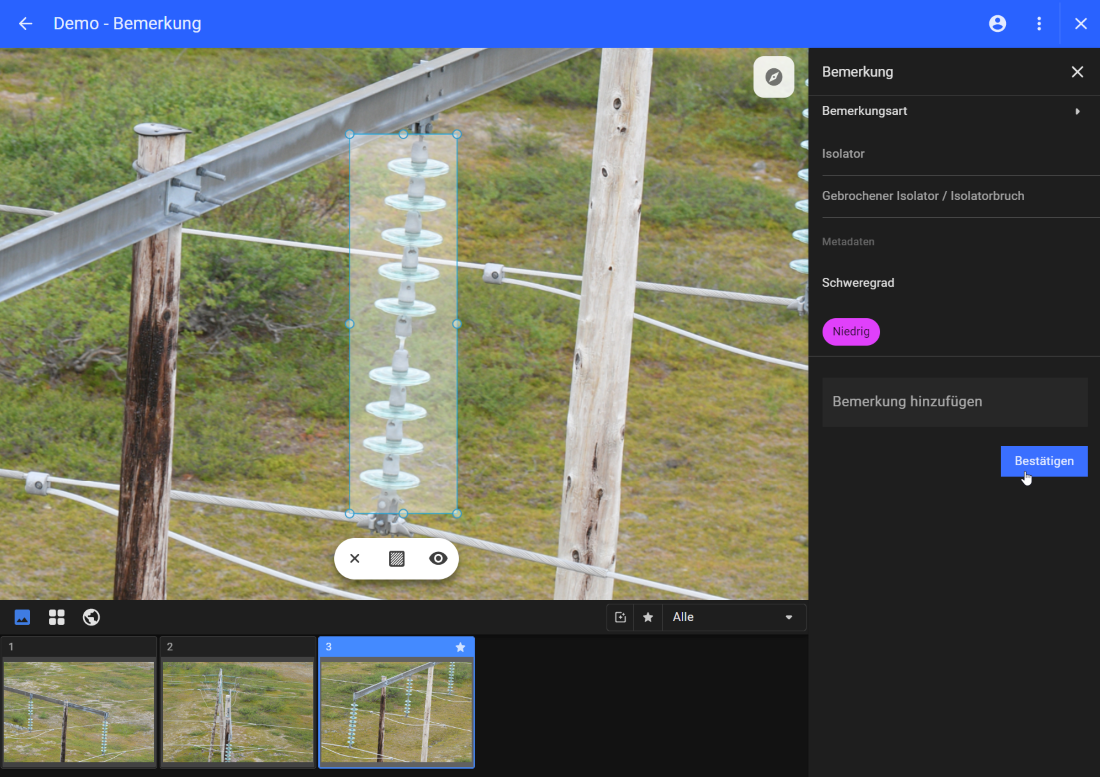Open the three-dot more options menu
The image size is (1100, 777).
[1039, 24]
